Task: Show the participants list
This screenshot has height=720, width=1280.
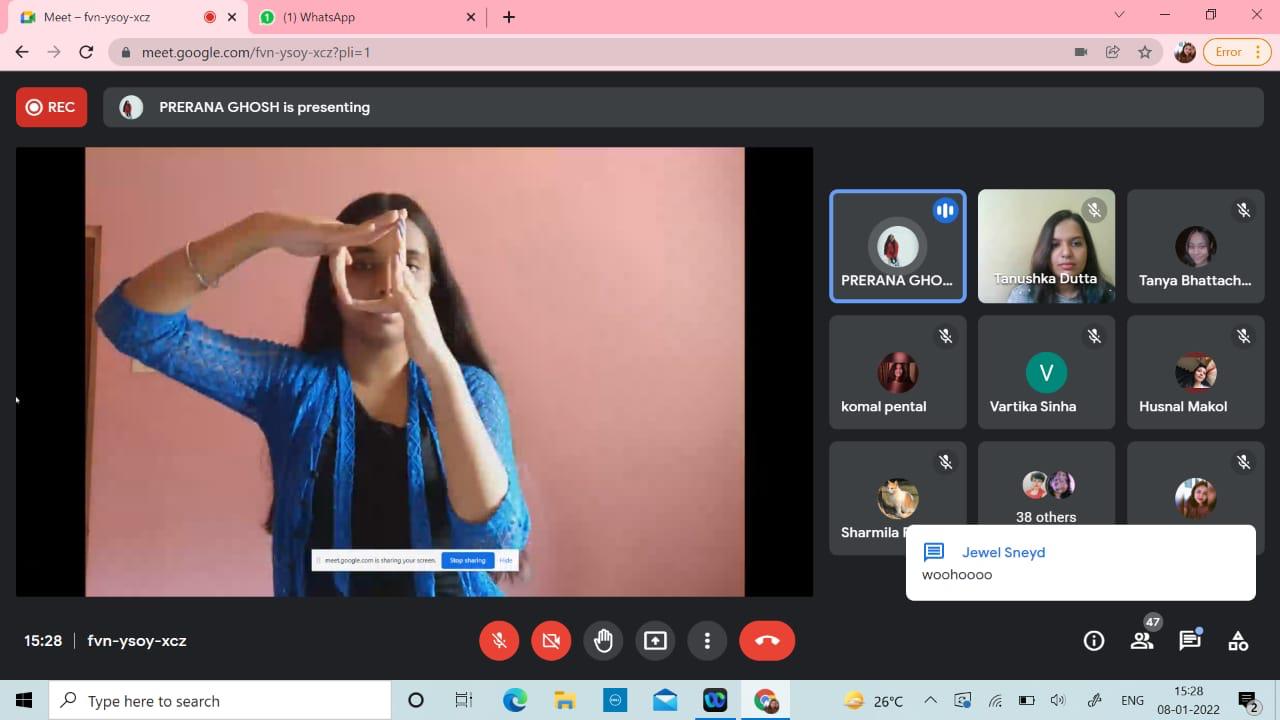Action: (1142, 641)
